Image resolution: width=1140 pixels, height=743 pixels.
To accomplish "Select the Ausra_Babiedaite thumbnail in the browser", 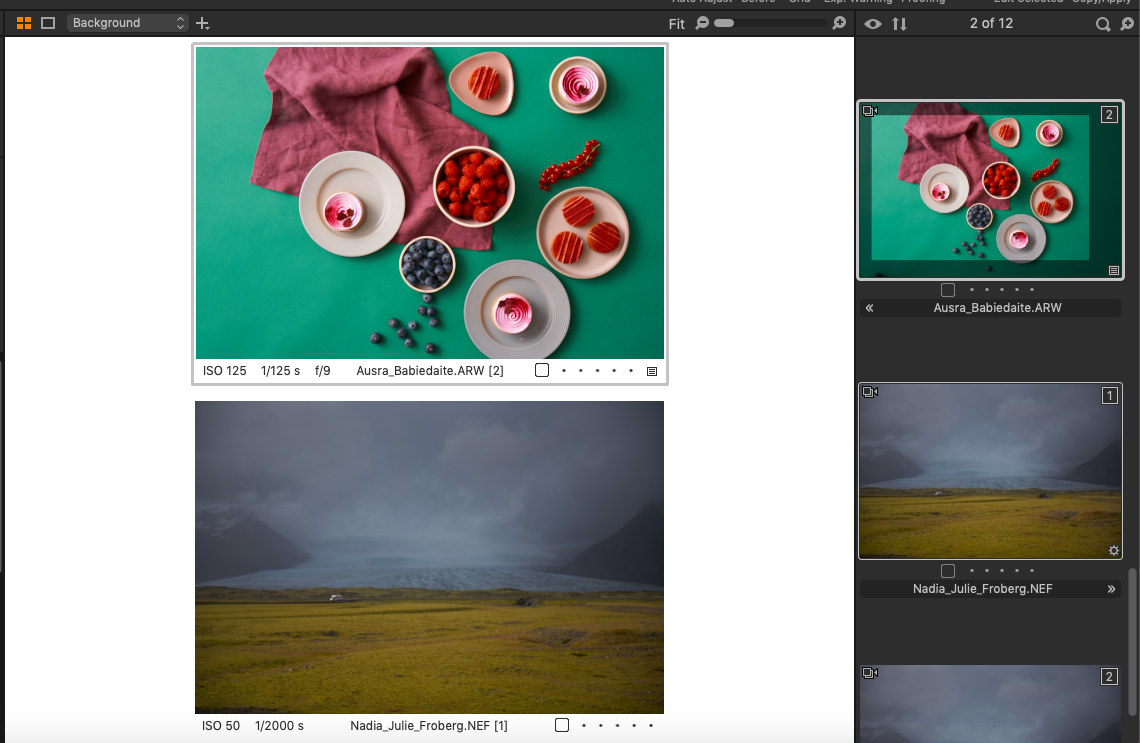I will point(990,190).
